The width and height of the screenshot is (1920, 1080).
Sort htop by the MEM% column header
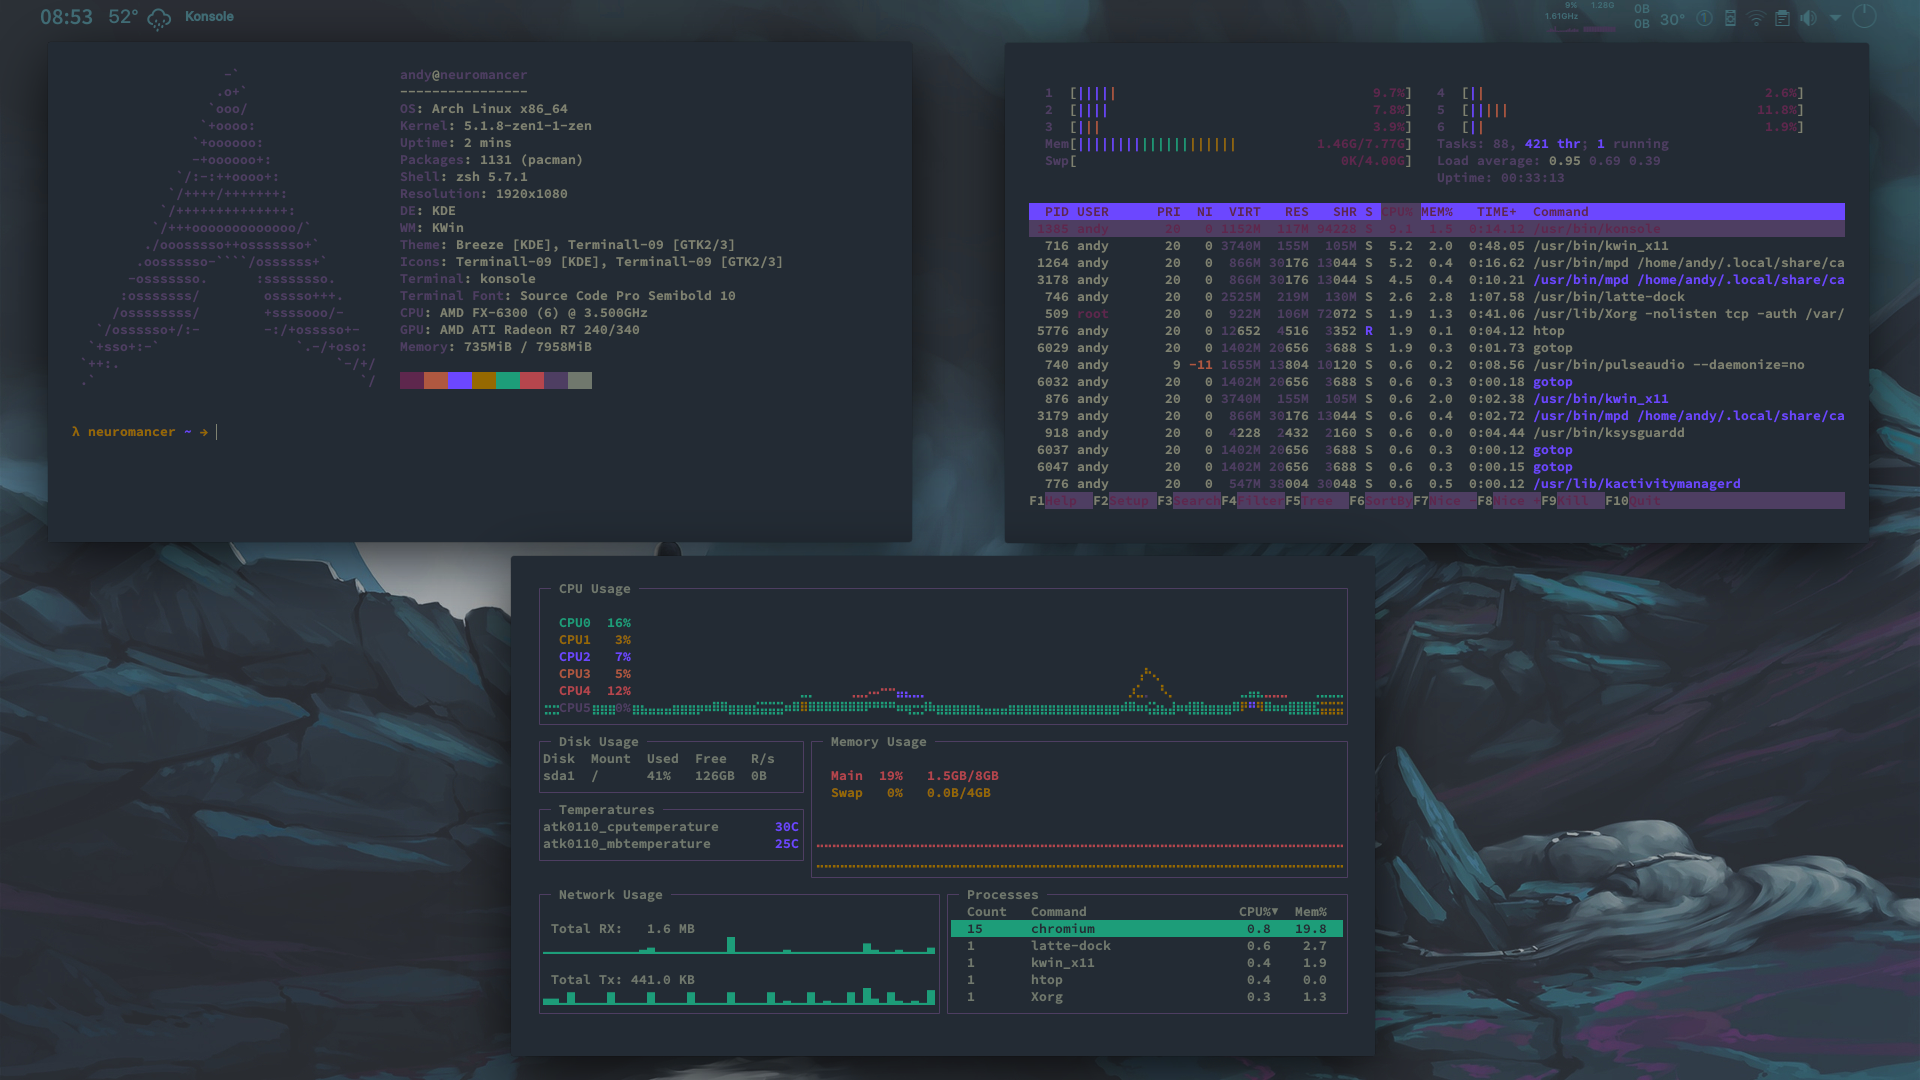(1437, 212)
